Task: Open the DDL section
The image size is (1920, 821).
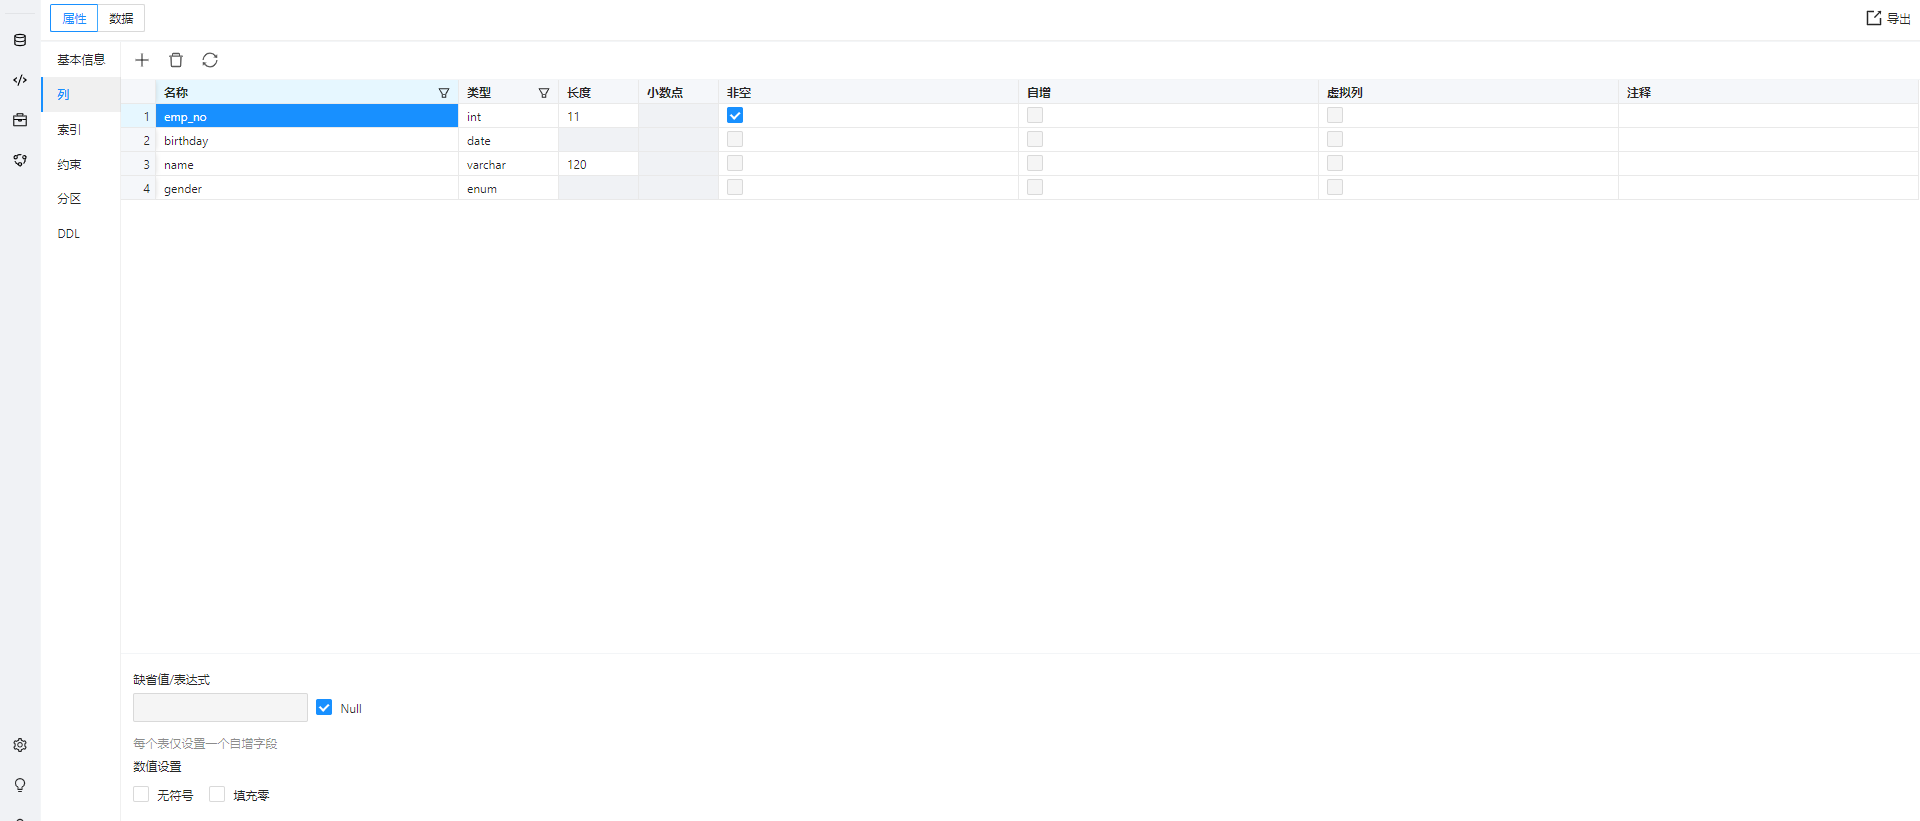Action: (x=80, y=234)
